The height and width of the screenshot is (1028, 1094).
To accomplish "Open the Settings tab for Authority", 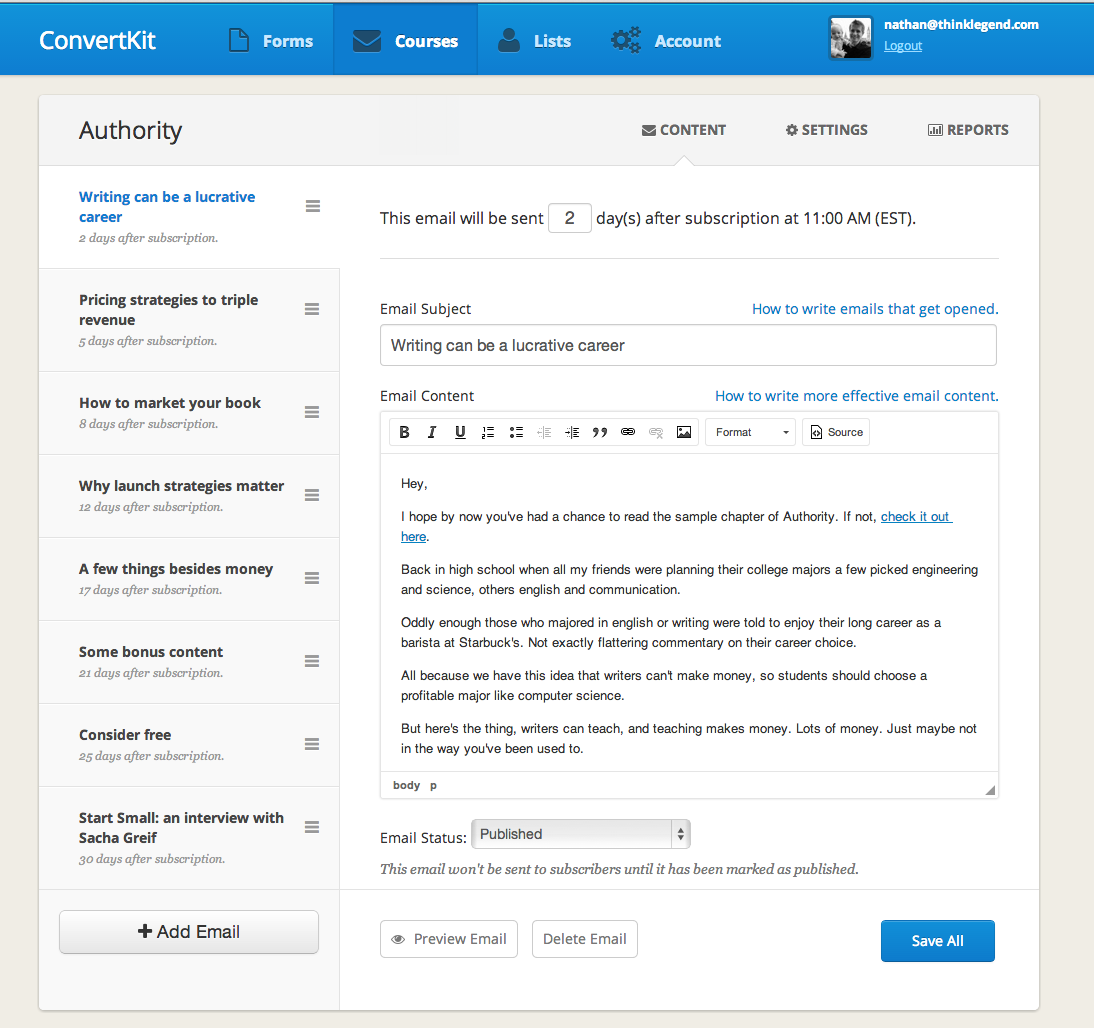I will tap(826, 130).
